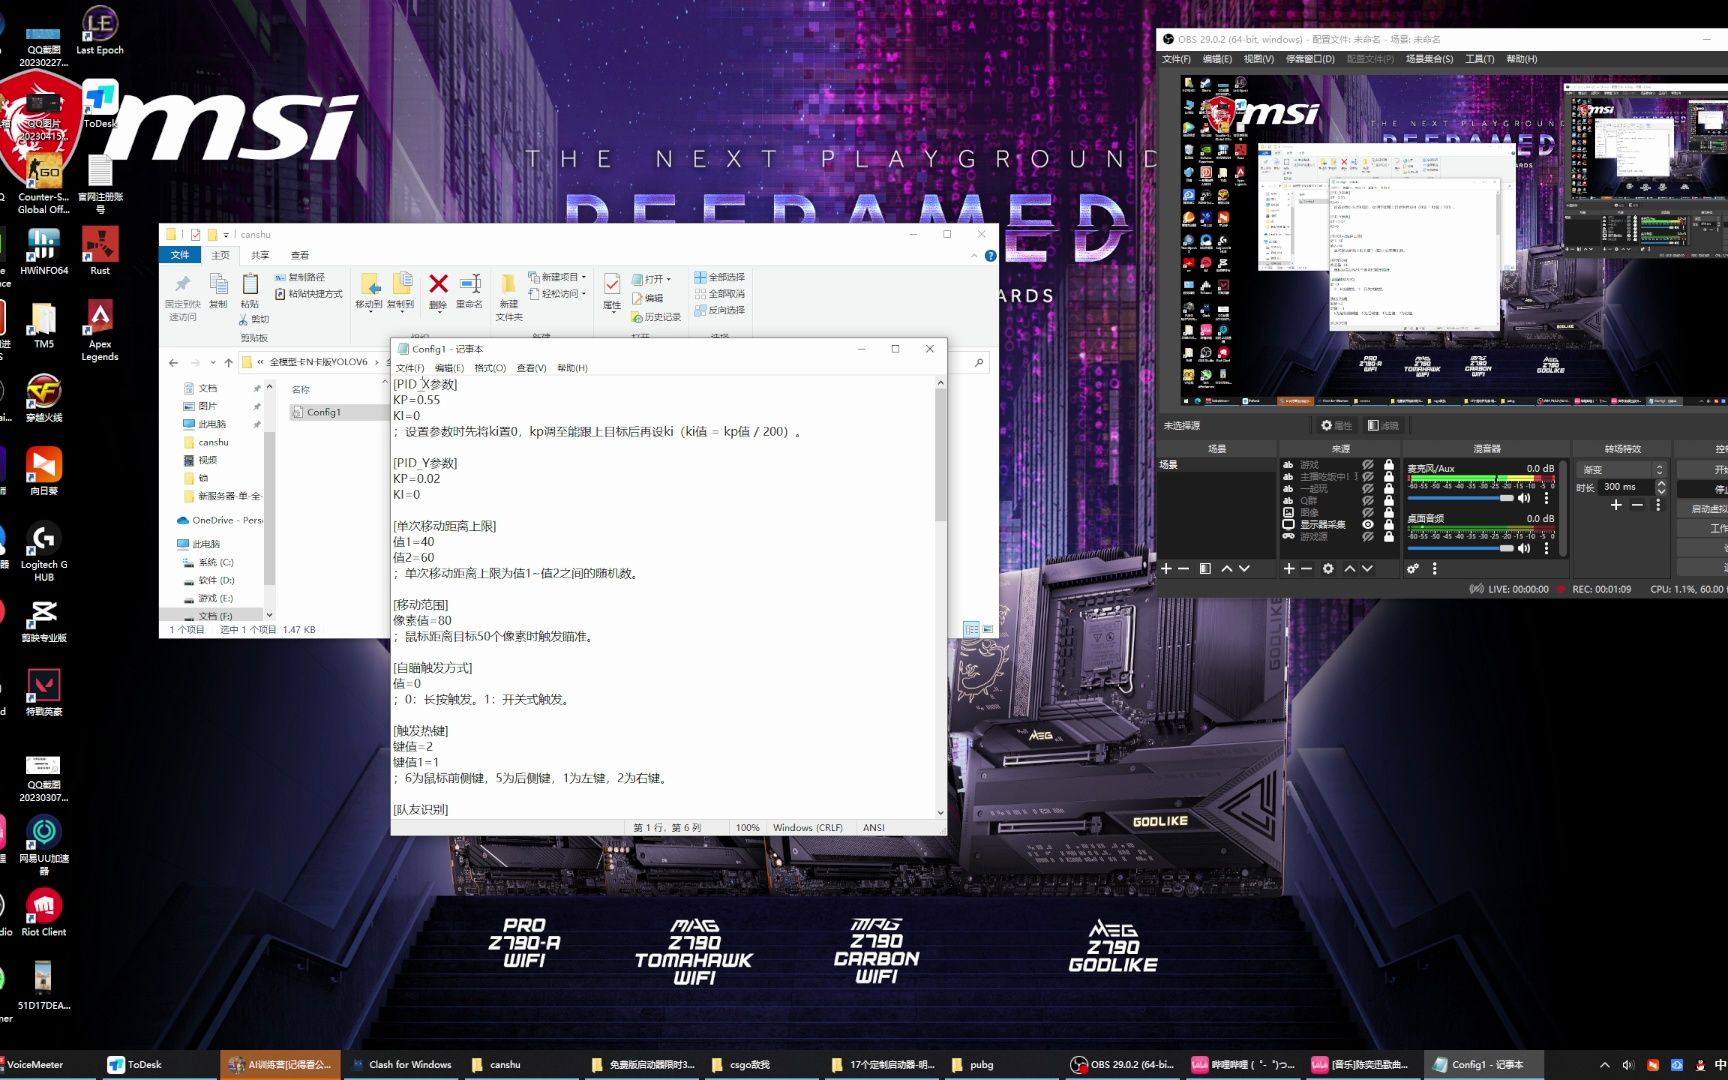Click the Pin to Quick Access icon
1728x1080 pixels.
182,284
